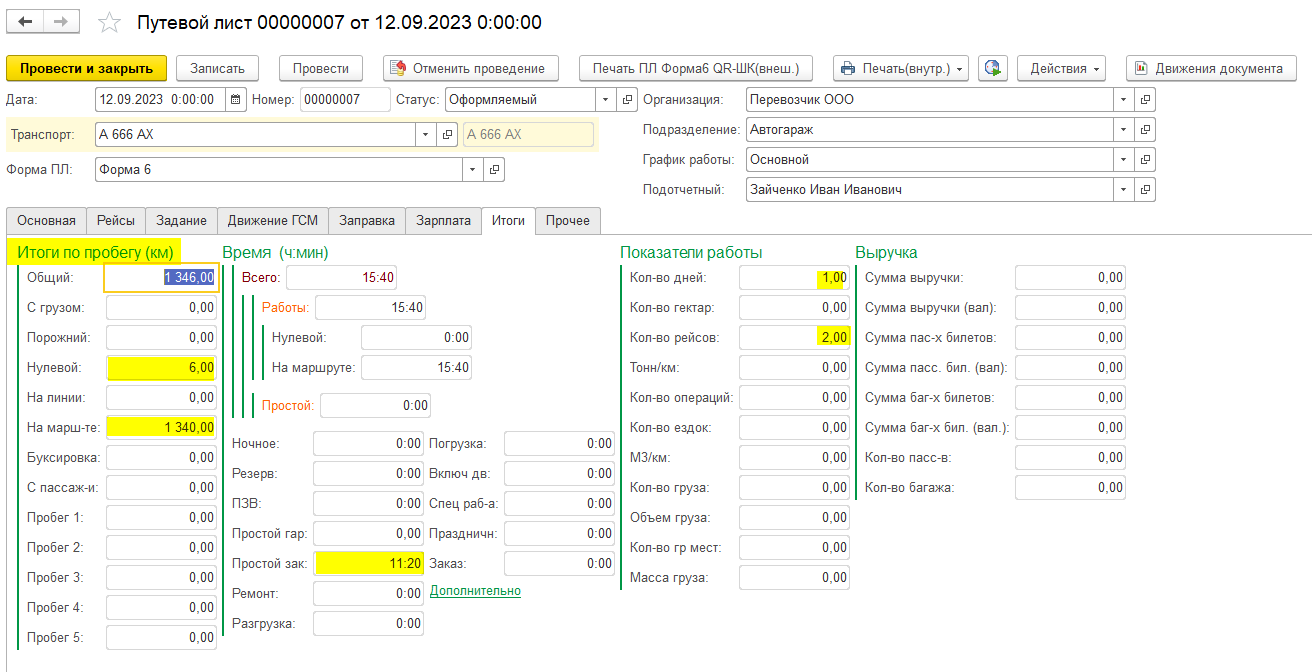Open calendar picker in Дата field
The width and height of the screenshot is (1312, 672).
pos(234,100)
